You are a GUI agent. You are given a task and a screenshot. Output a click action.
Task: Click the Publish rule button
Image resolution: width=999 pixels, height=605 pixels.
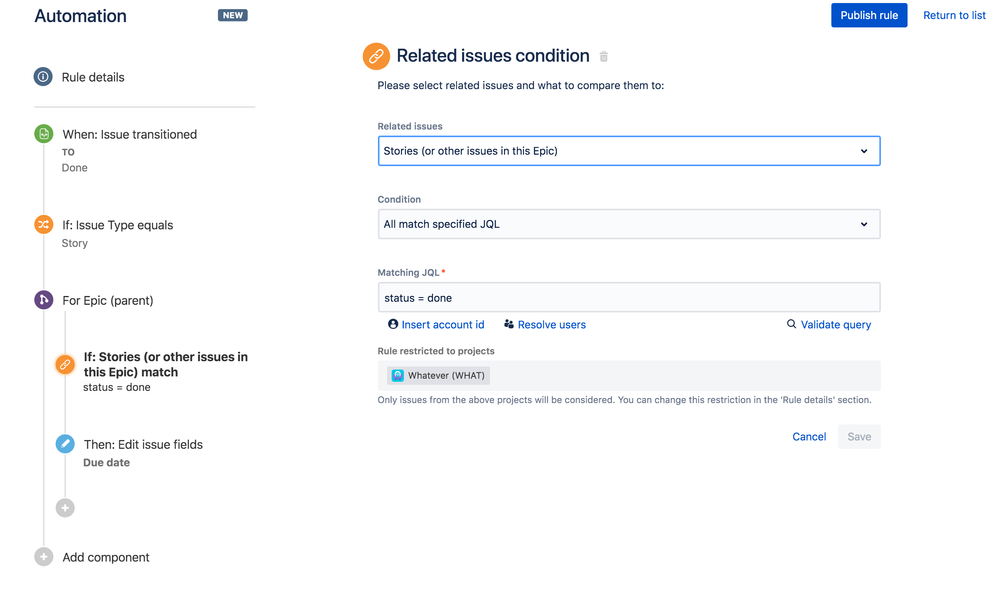[869, 15]
